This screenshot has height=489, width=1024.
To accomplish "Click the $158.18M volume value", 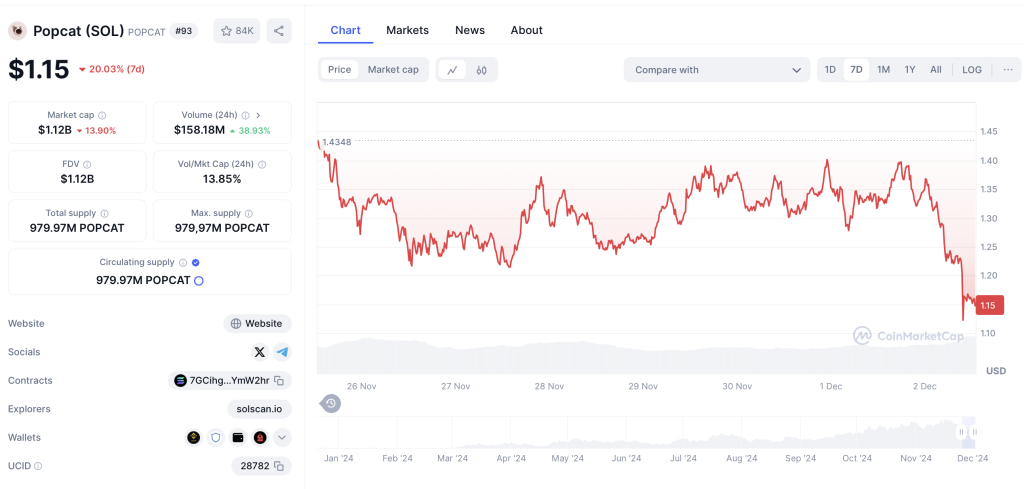I will tap(199, 131).
